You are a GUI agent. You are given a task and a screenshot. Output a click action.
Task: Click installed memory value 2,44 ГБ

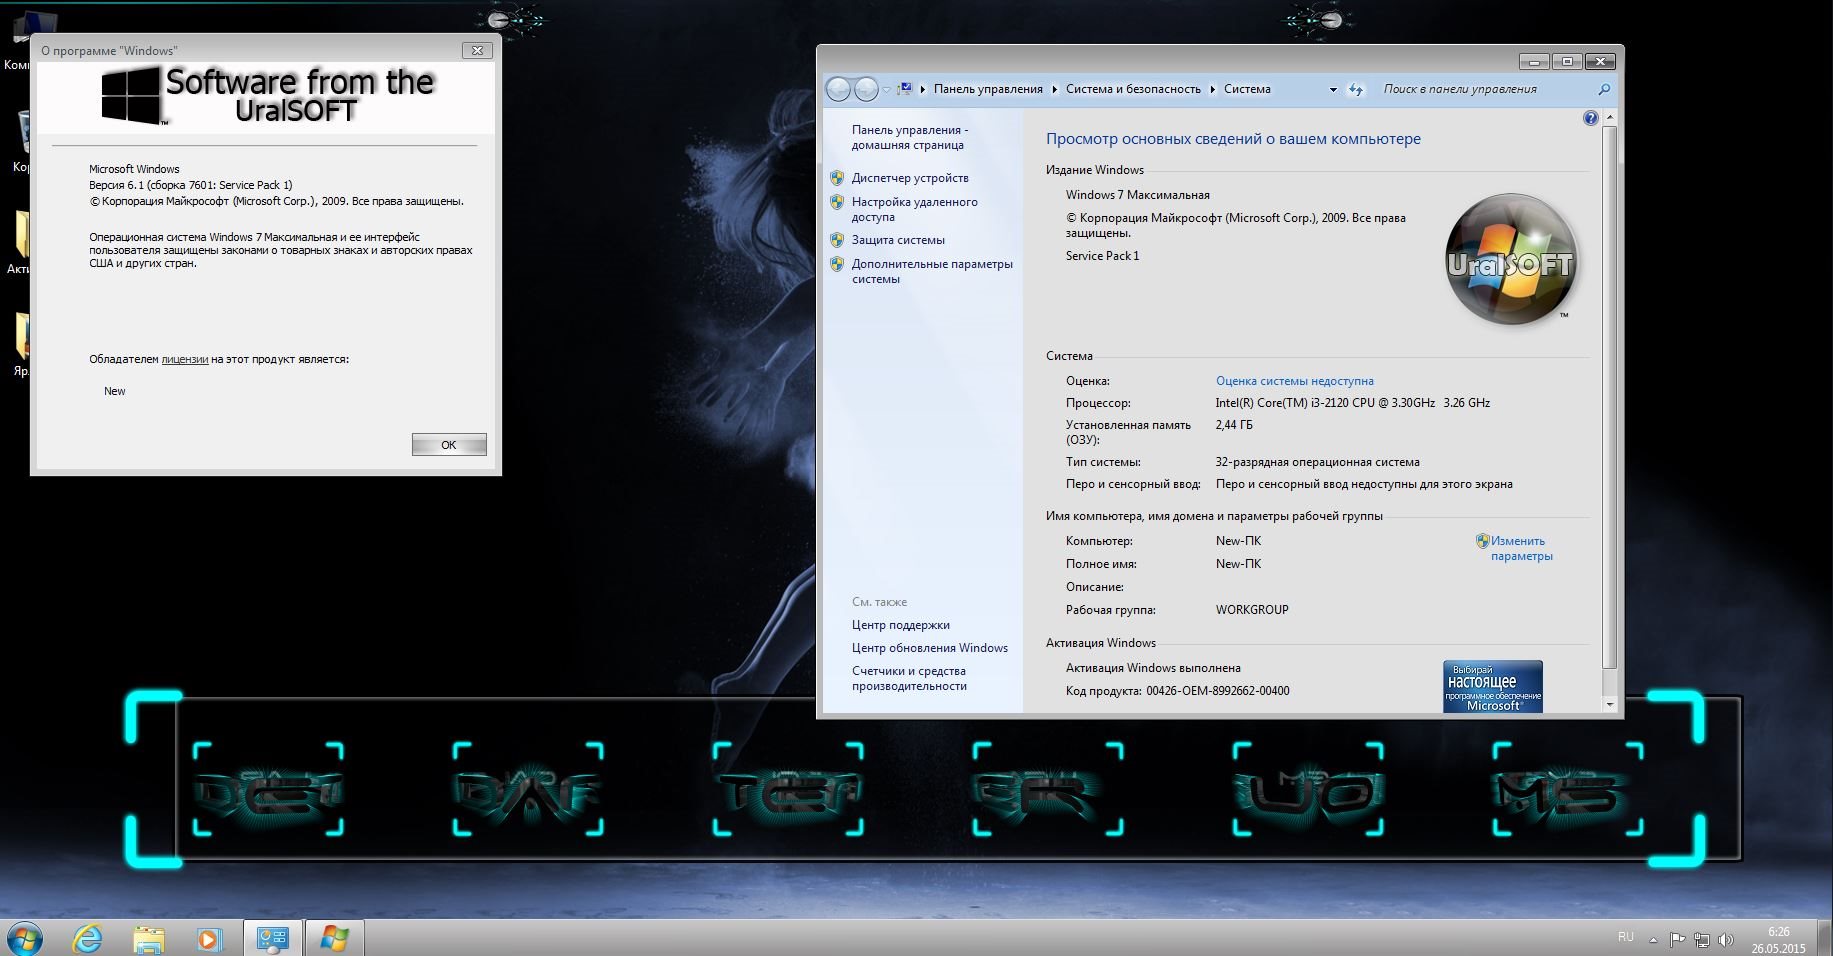pos(1234,425)
